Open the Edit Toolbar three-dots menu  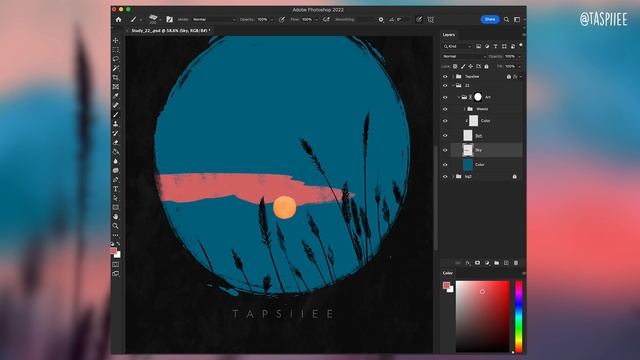click(x=116, y=235)
